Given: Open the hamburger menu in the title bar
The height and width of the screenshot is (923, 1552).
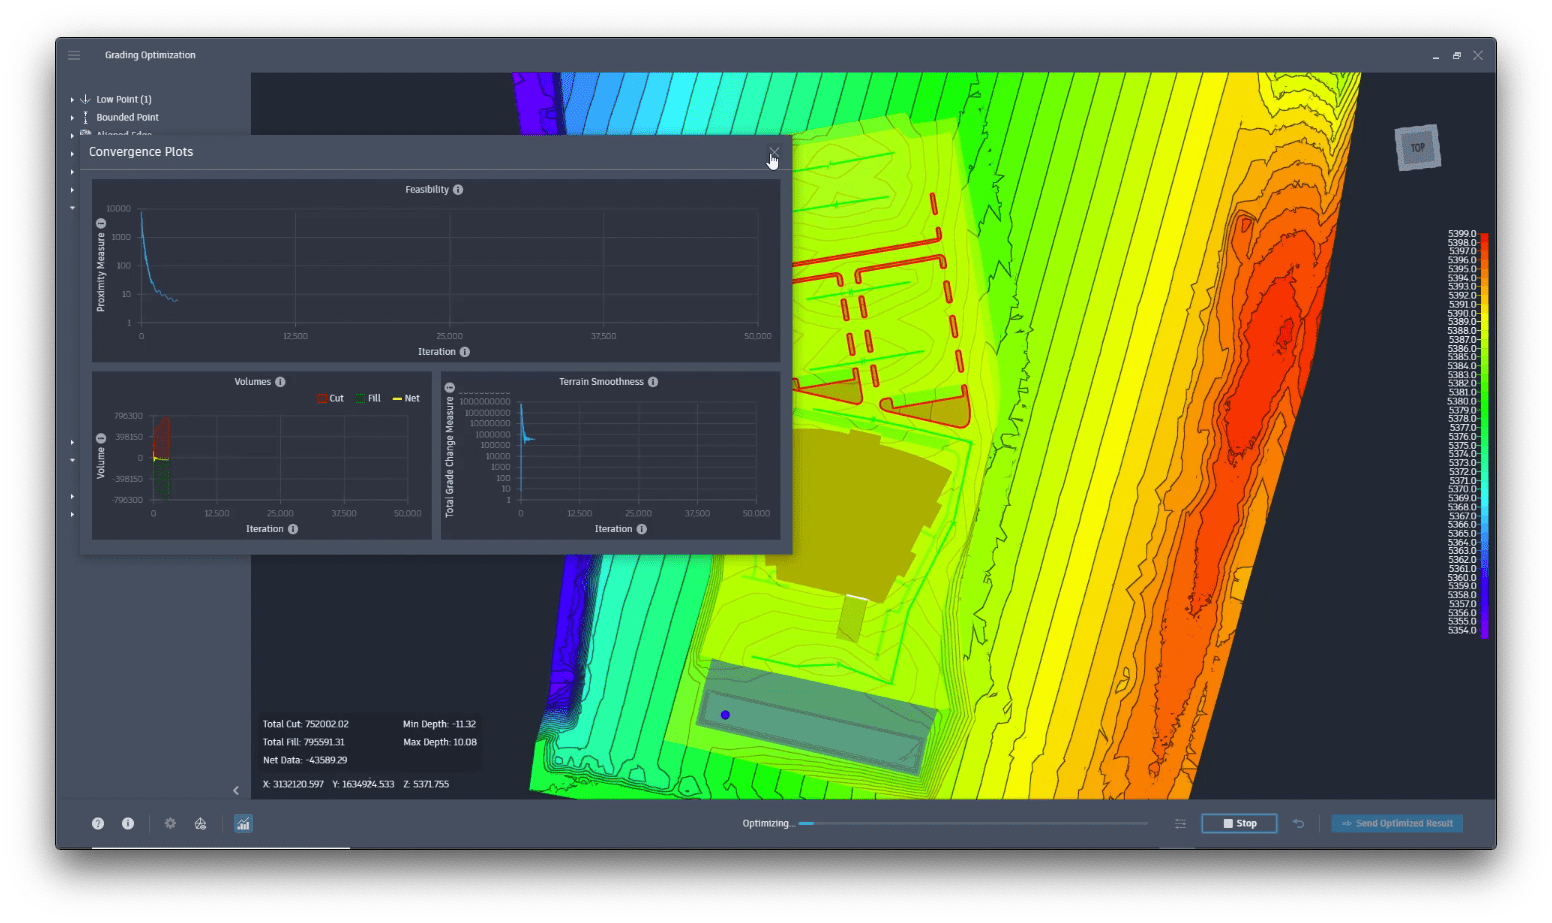Looking at the screenshot, I should click(74, 55).
